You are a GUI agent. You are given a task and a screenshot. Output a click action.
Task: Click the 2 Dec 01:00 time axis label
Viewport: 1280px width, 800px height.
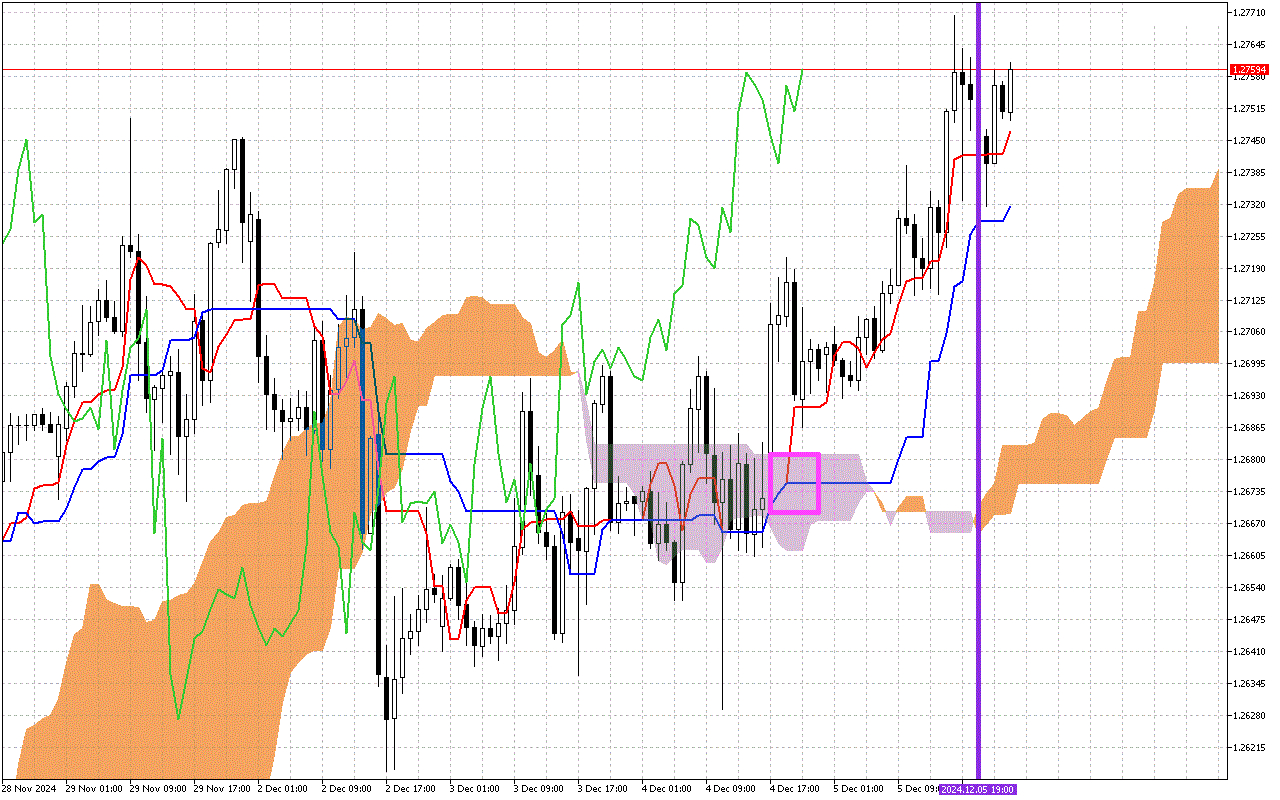[x=284, y=789]
